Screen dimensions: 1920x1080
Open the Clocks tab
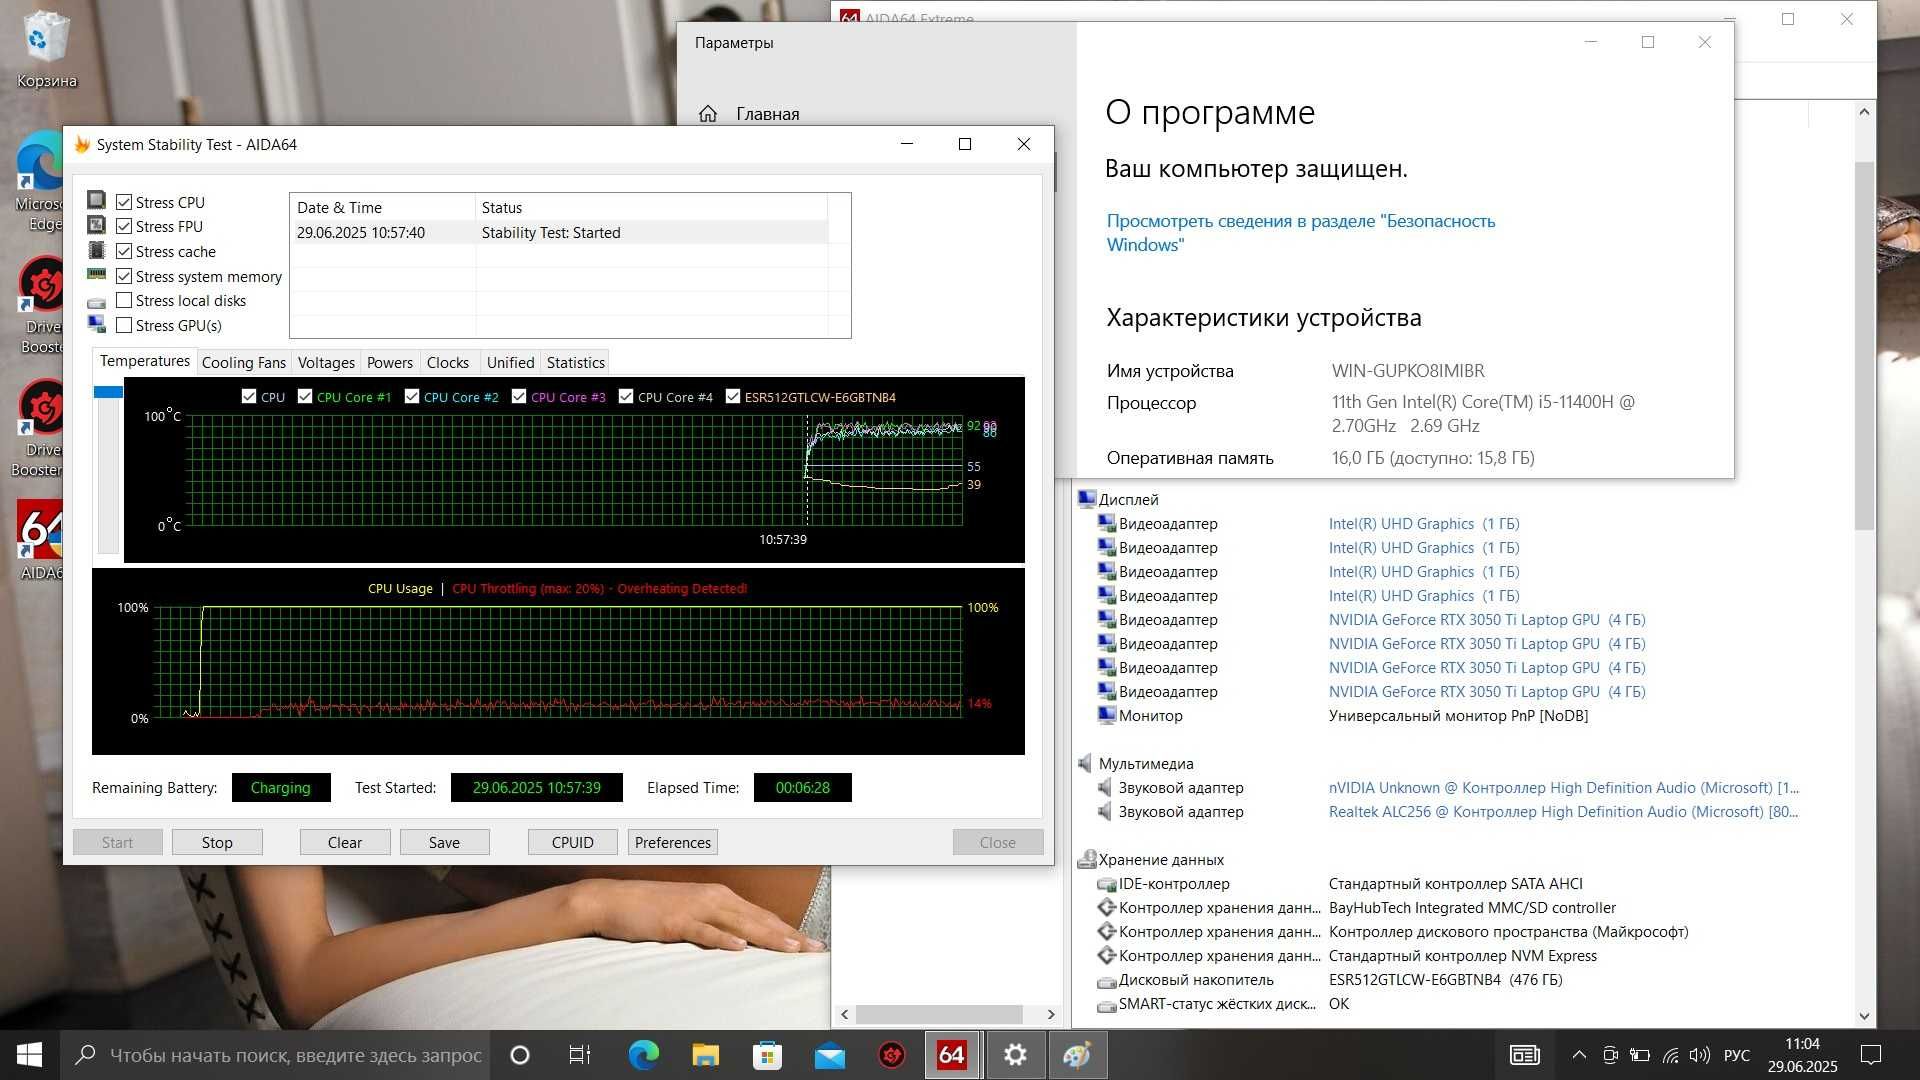pyautogui.click(x=447, y=362)
